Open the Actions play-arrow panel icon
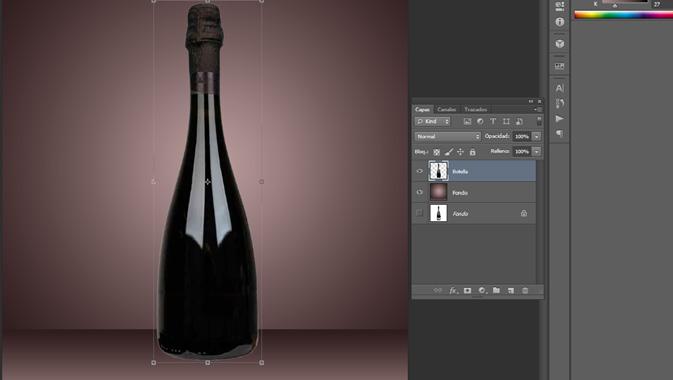Viewport: 673px width, 380px height. pyautogui.click(x=560, y=119)
